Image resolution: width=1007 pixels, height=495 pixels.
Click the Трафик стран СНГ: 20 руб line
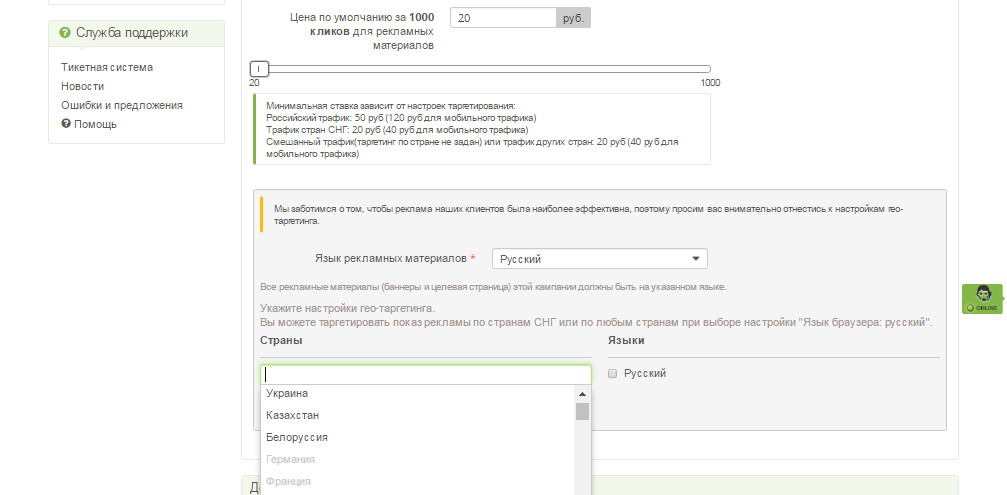[397, 130]
